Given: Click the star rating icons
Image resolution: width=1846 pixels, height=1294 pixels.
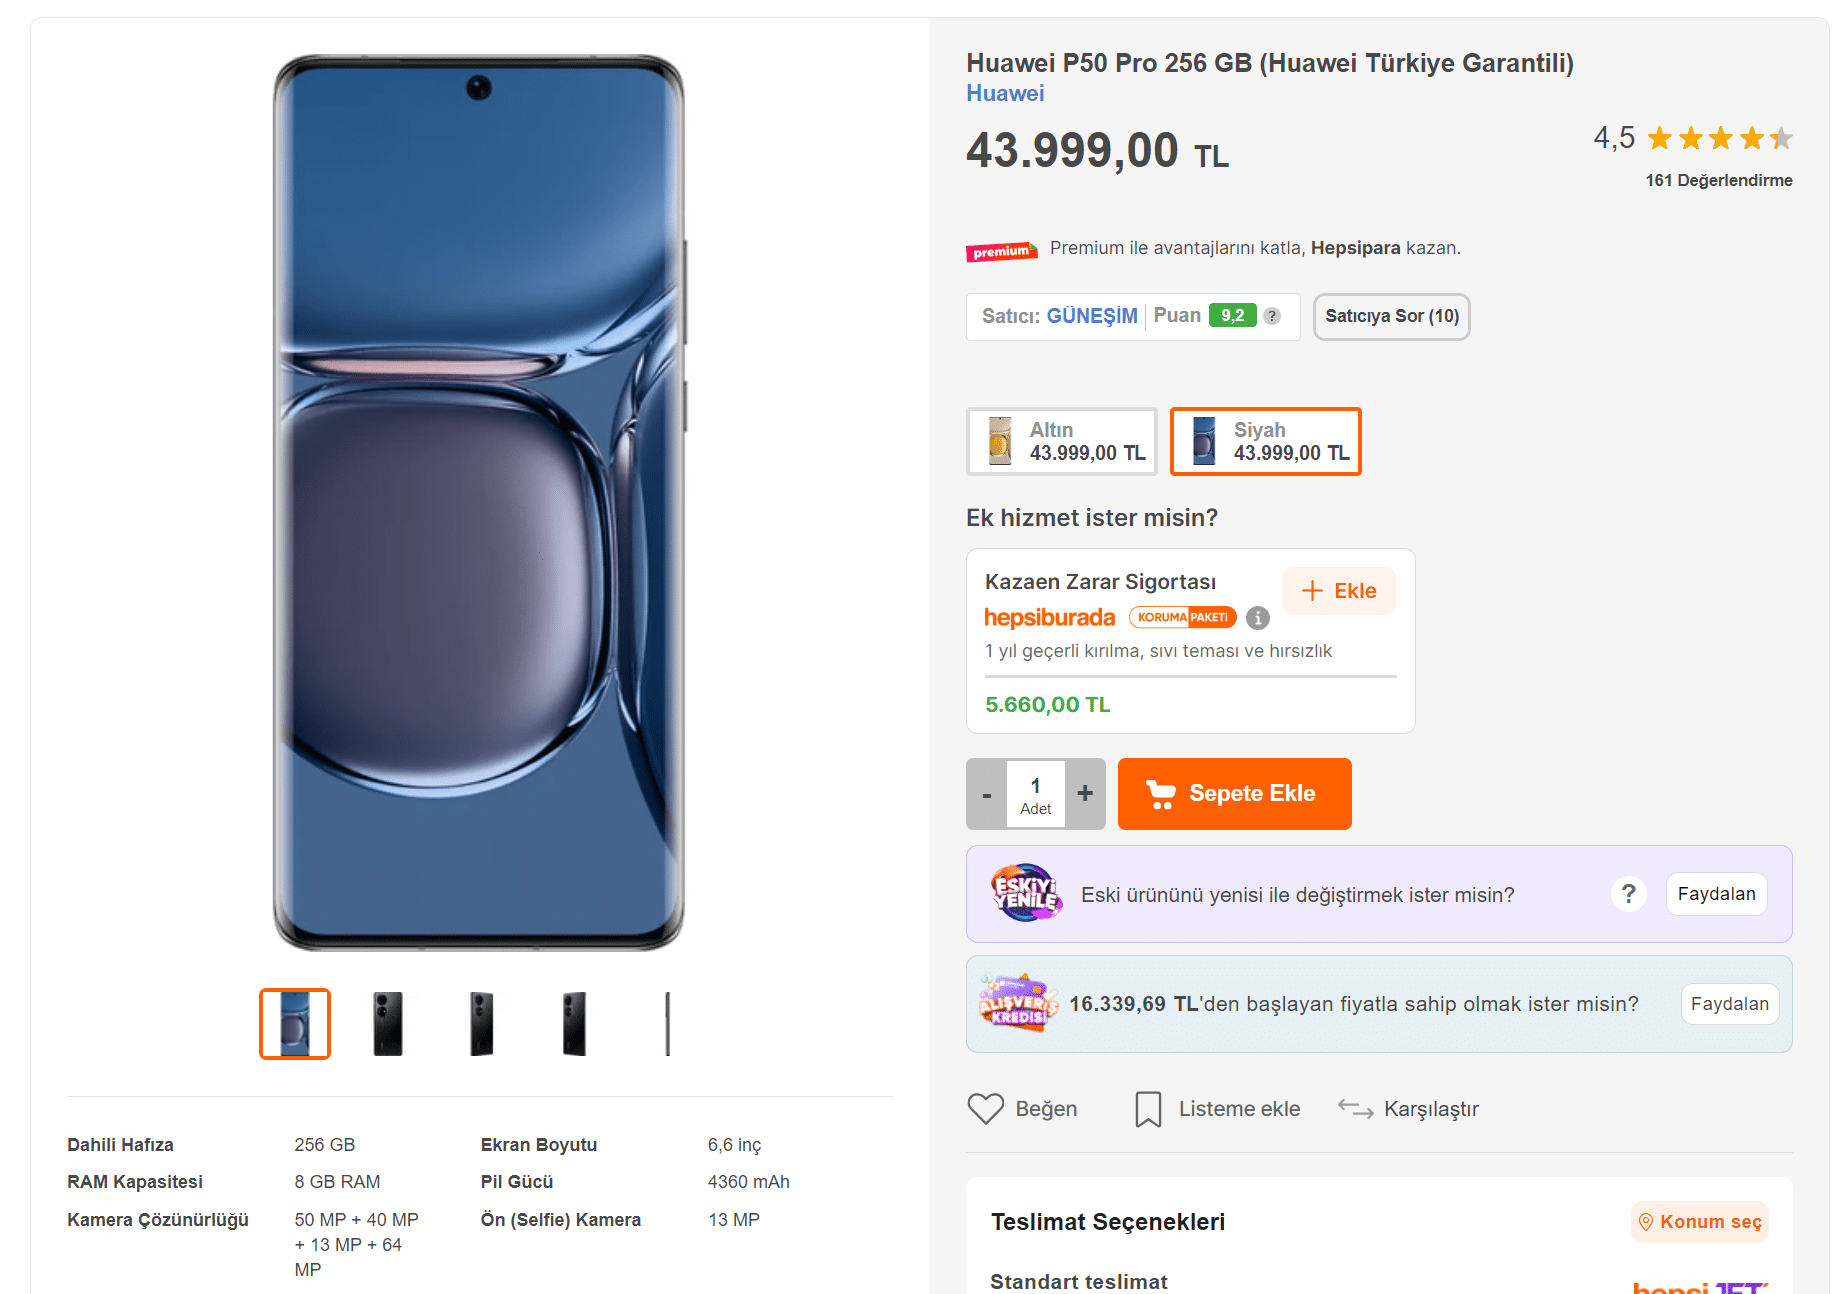Looking at the screenshot, I should click(x=1720, y=138).
